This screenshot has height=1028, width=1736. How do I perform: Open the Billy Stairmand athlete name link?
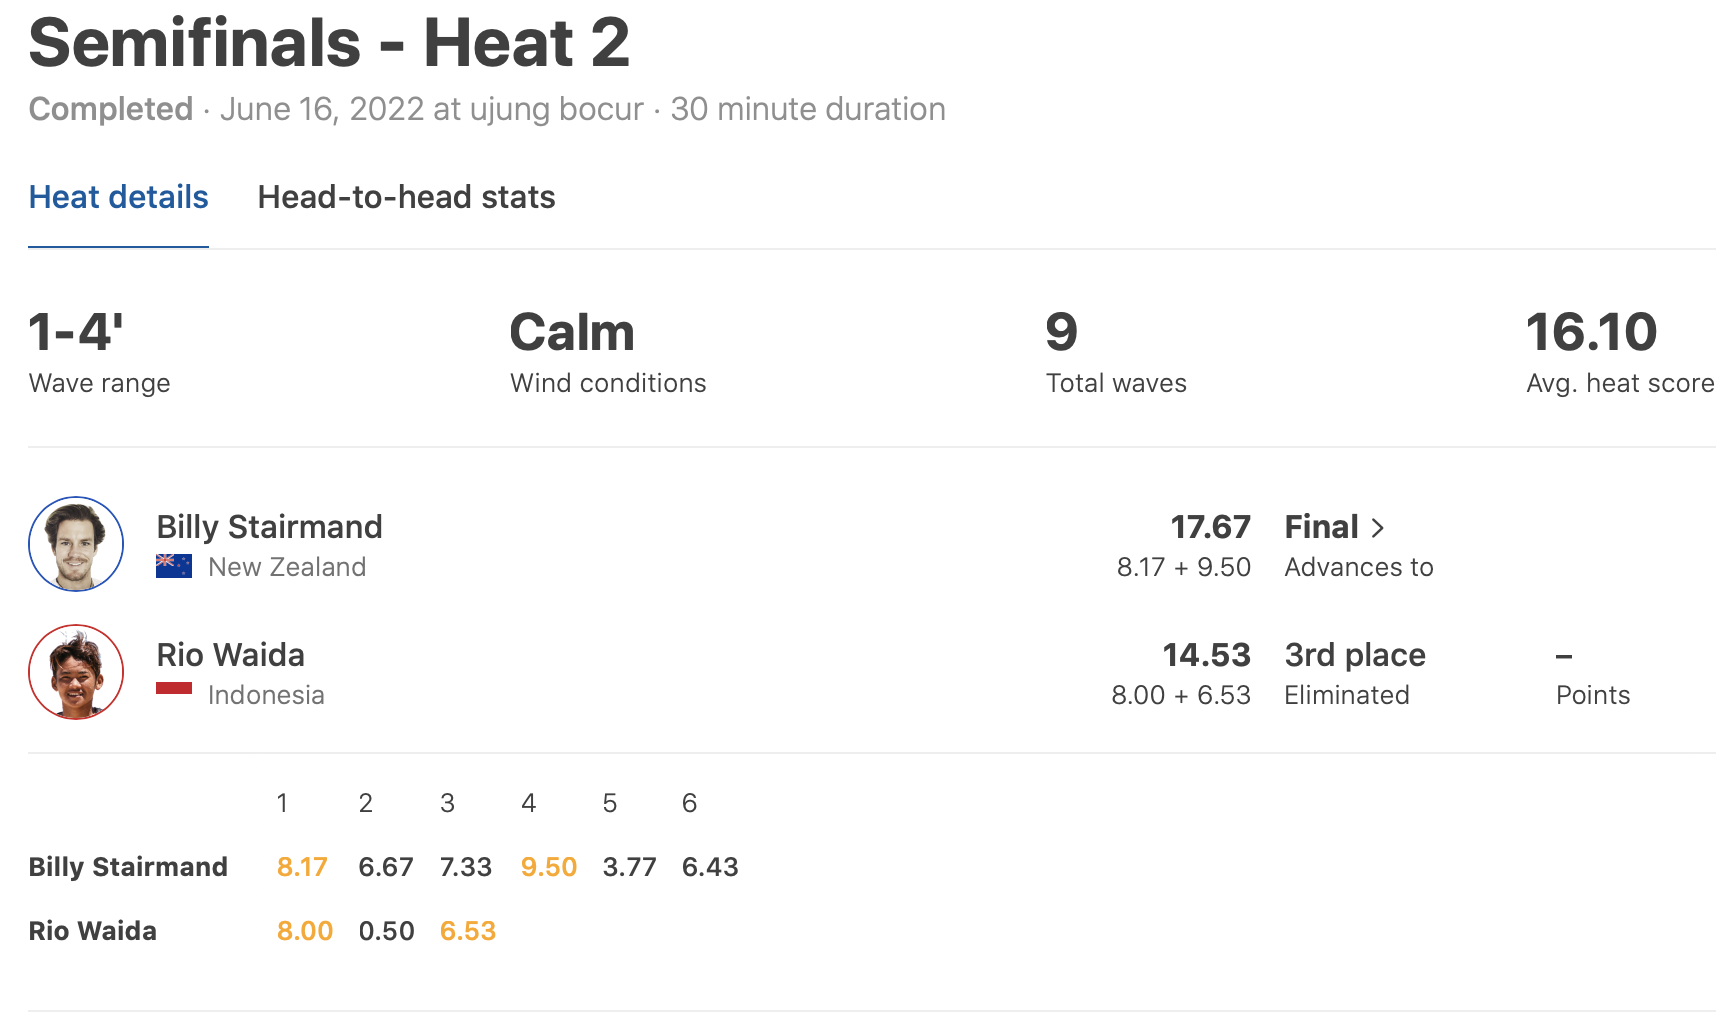tap(269, 527)
